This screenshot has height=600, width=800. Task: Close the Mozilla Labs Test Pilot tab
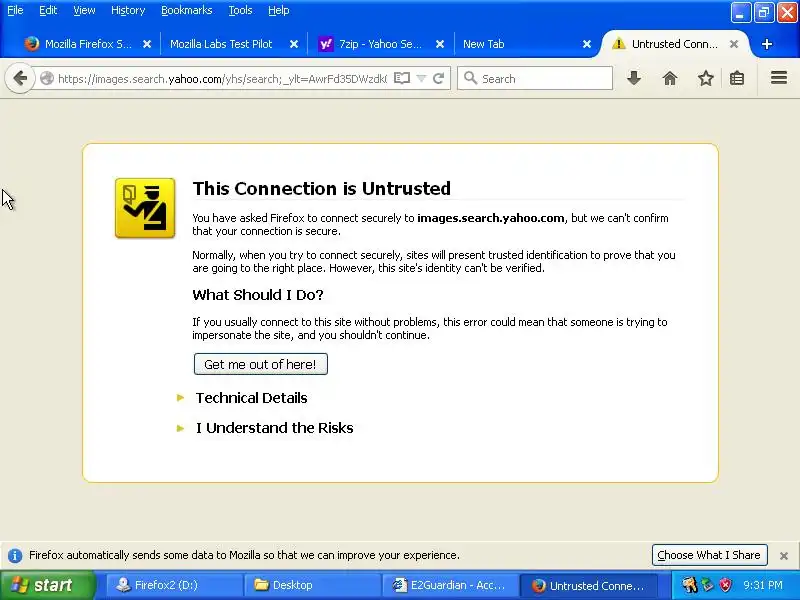(x=294, y=44)
